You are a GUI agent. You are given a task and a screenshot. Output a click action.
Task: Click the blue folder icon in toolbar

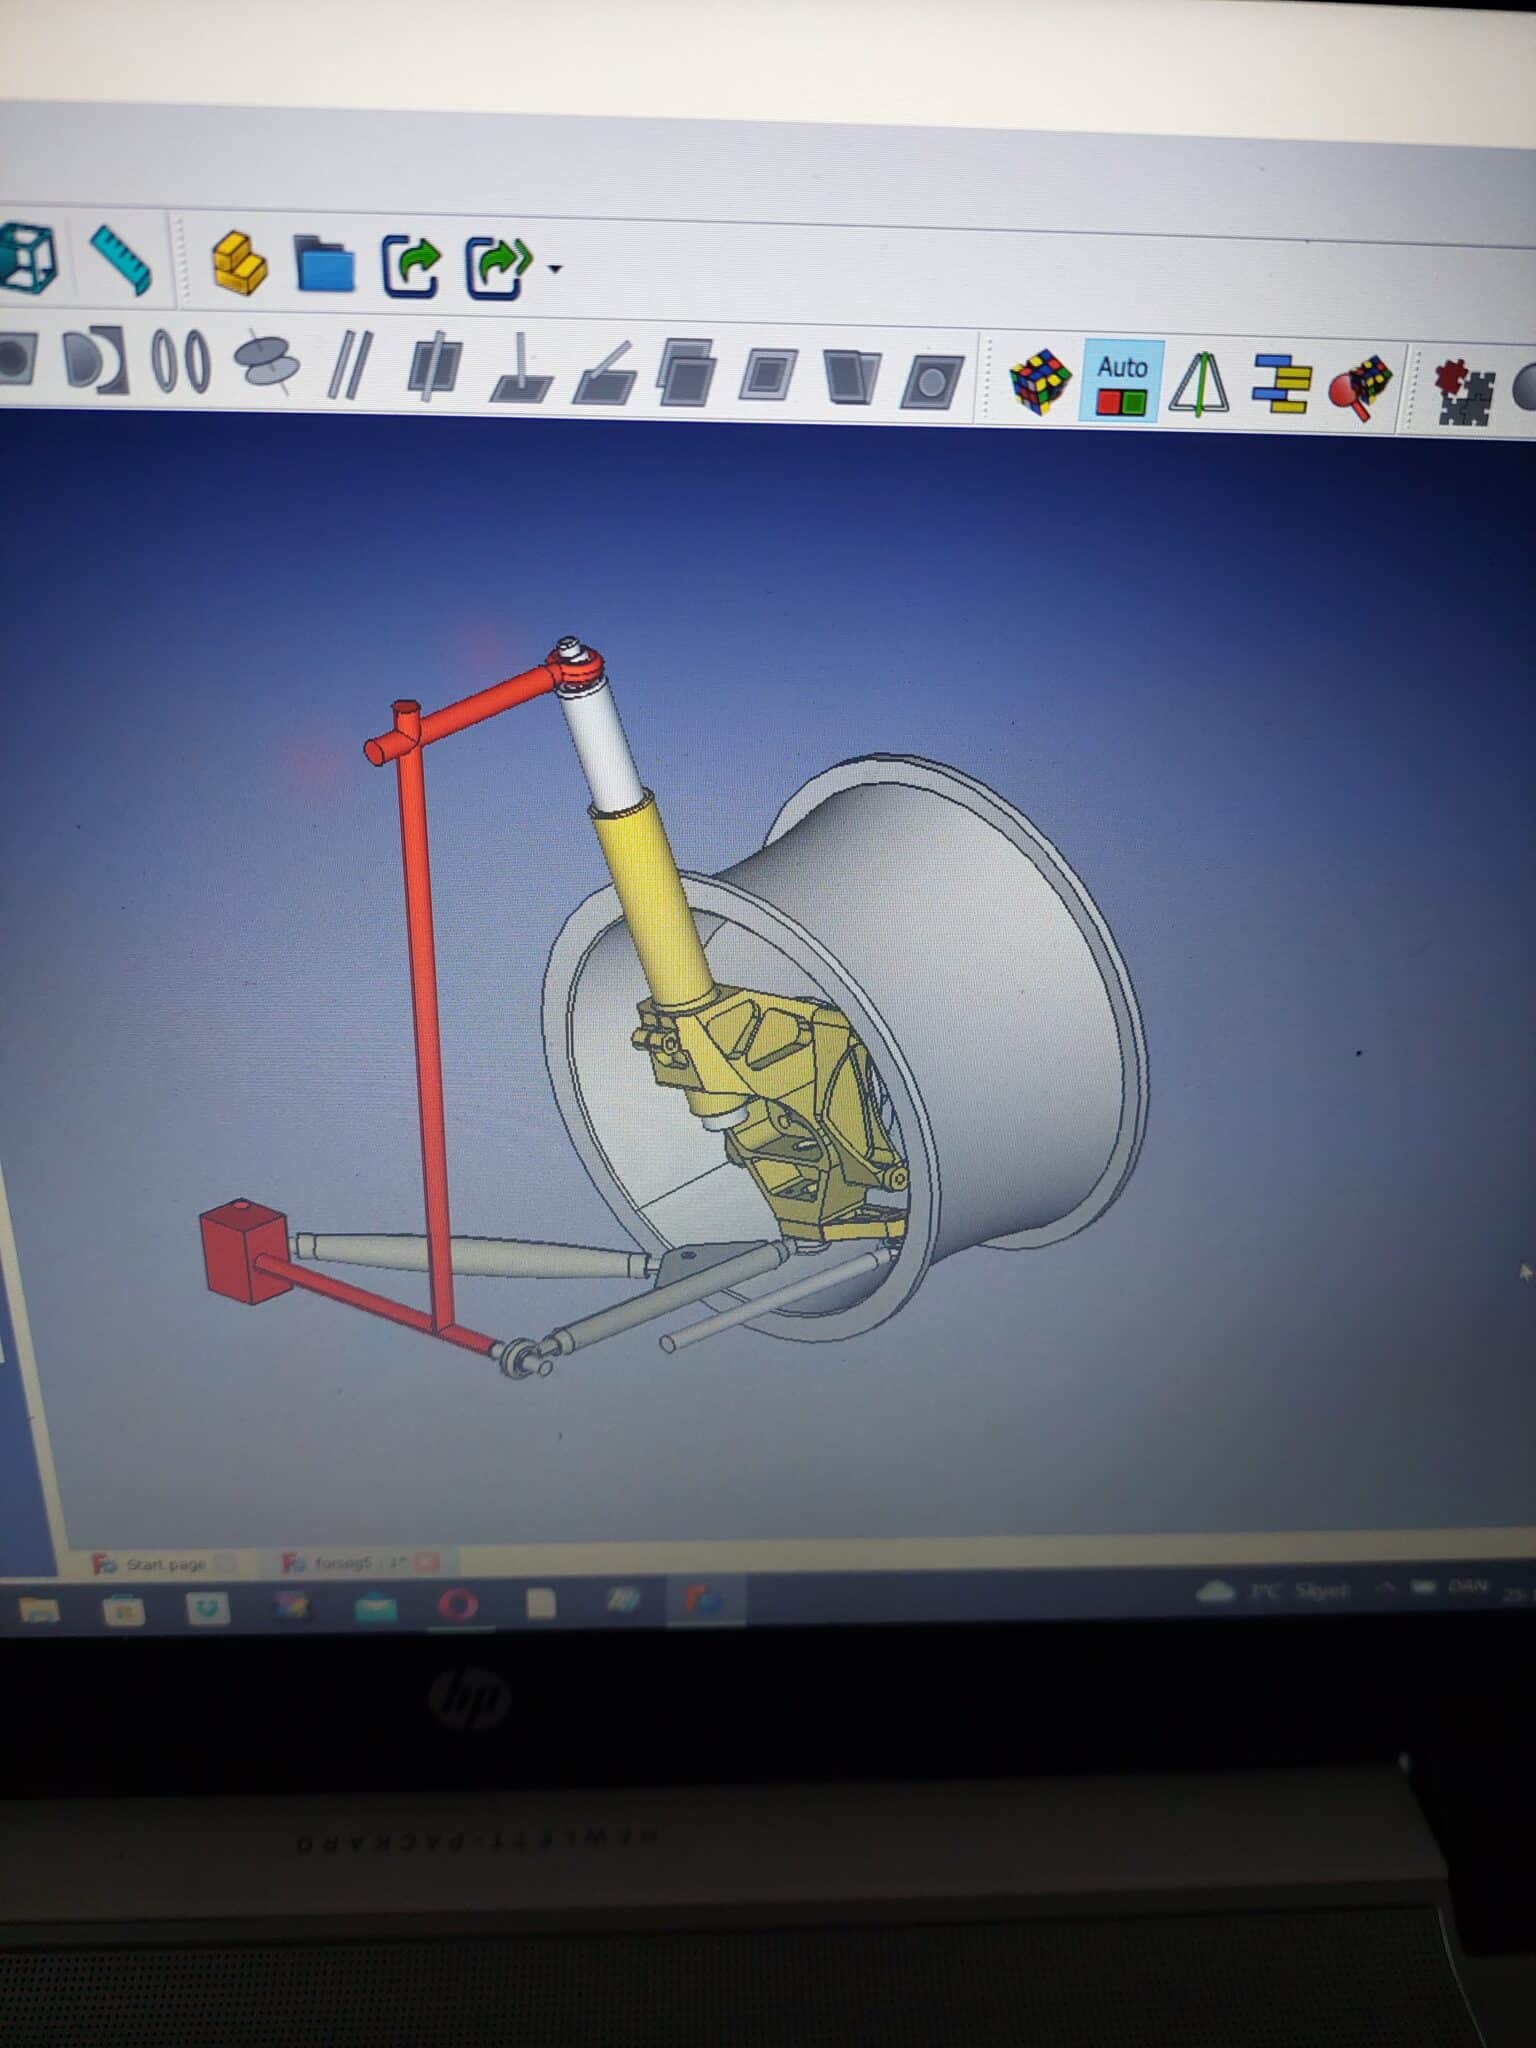click(325, 265)
